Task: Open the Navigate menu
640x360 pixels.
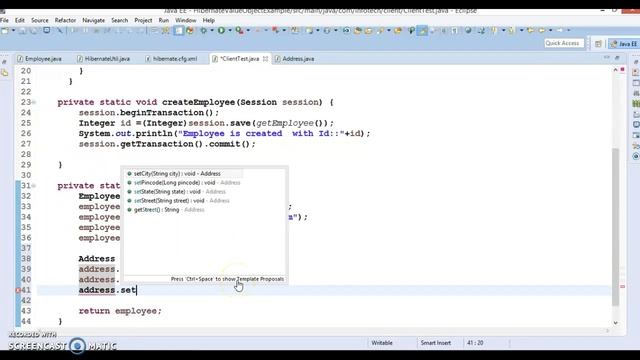Action: [93, 20]
